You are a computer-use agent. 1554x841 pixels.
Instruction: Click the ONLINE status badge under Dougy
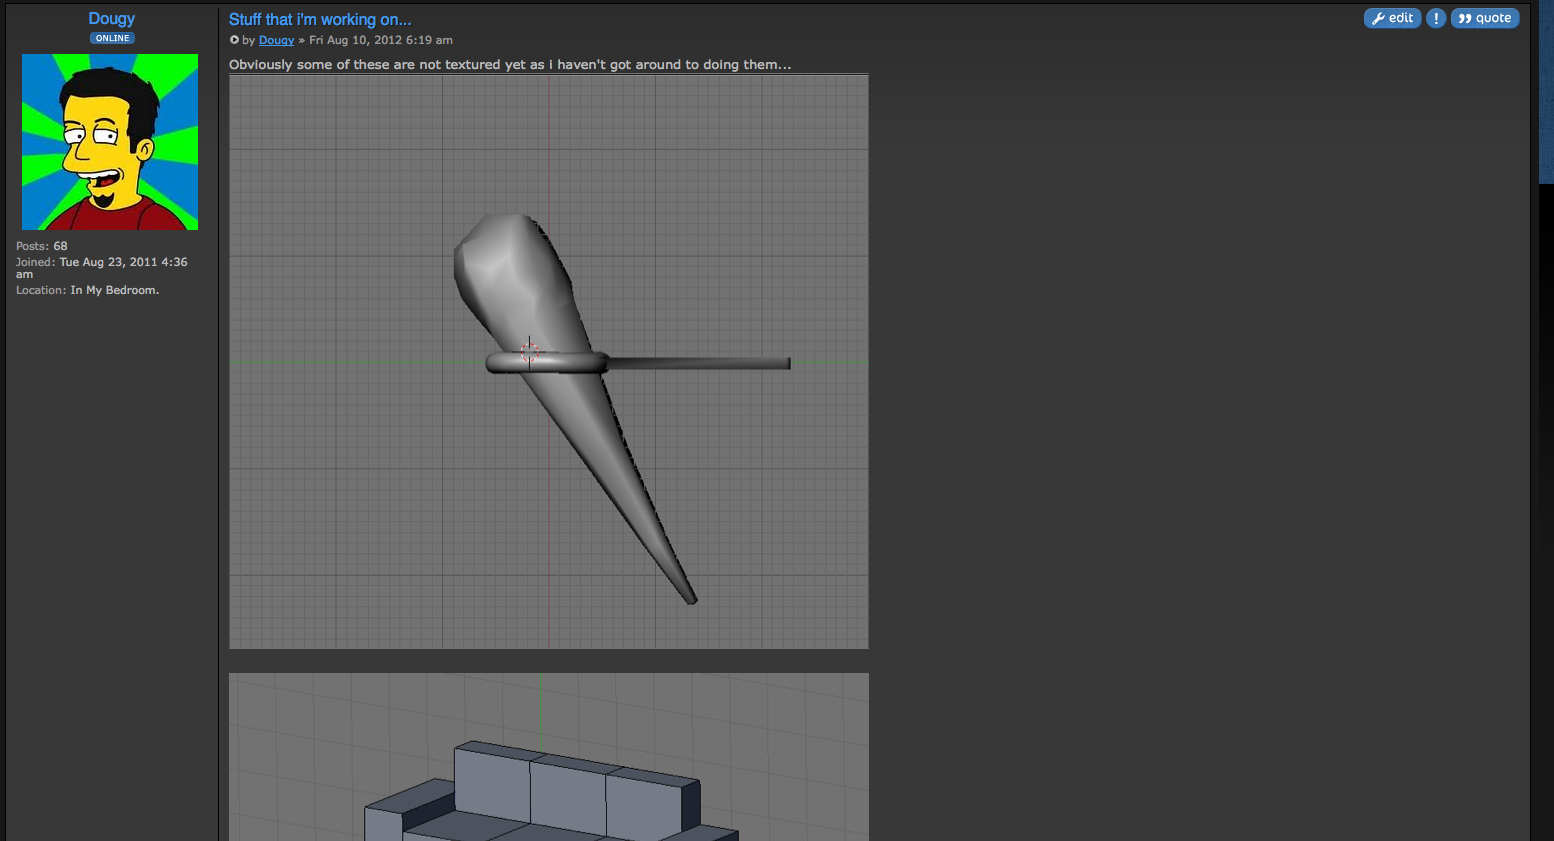tap(112, 38)
